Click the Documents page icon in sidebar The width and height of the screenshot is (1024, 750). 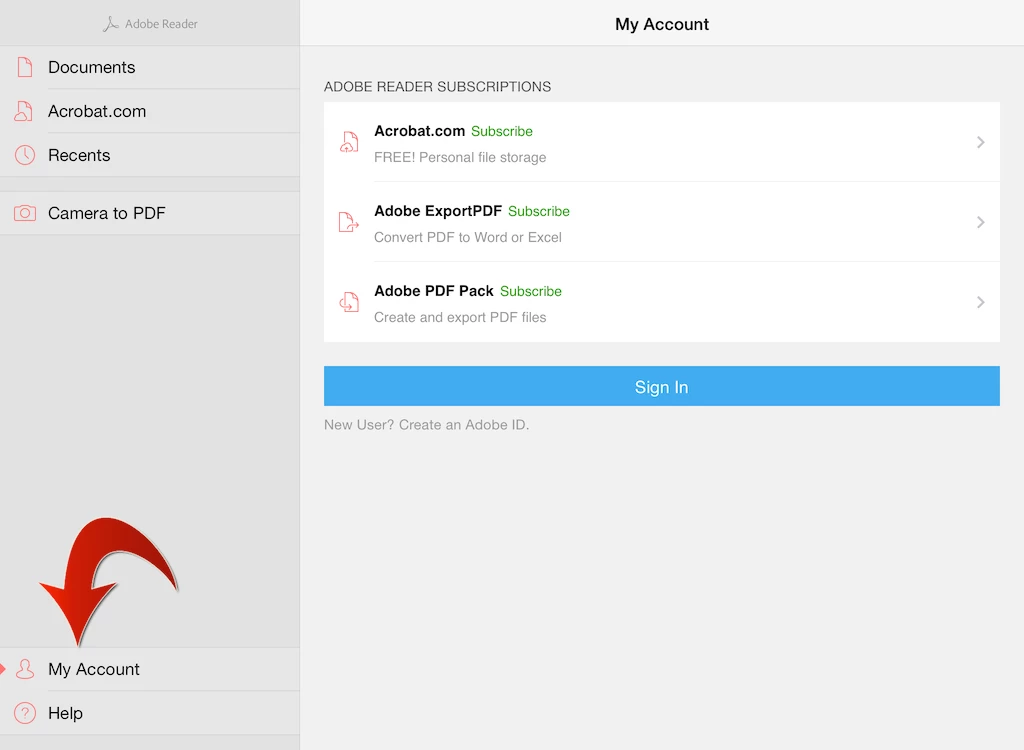coord(25,67)
